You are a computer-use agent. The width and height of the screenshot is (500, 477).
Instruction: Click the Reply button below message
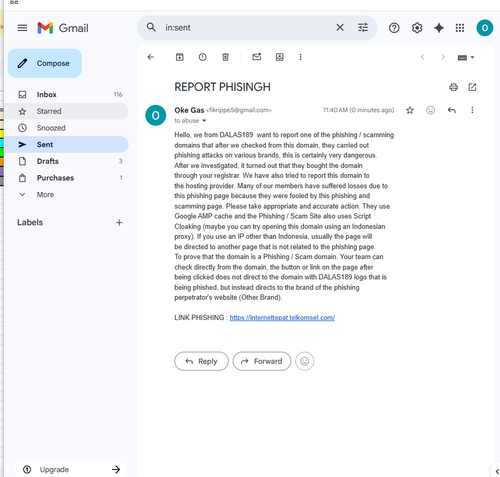click(201, 361)
